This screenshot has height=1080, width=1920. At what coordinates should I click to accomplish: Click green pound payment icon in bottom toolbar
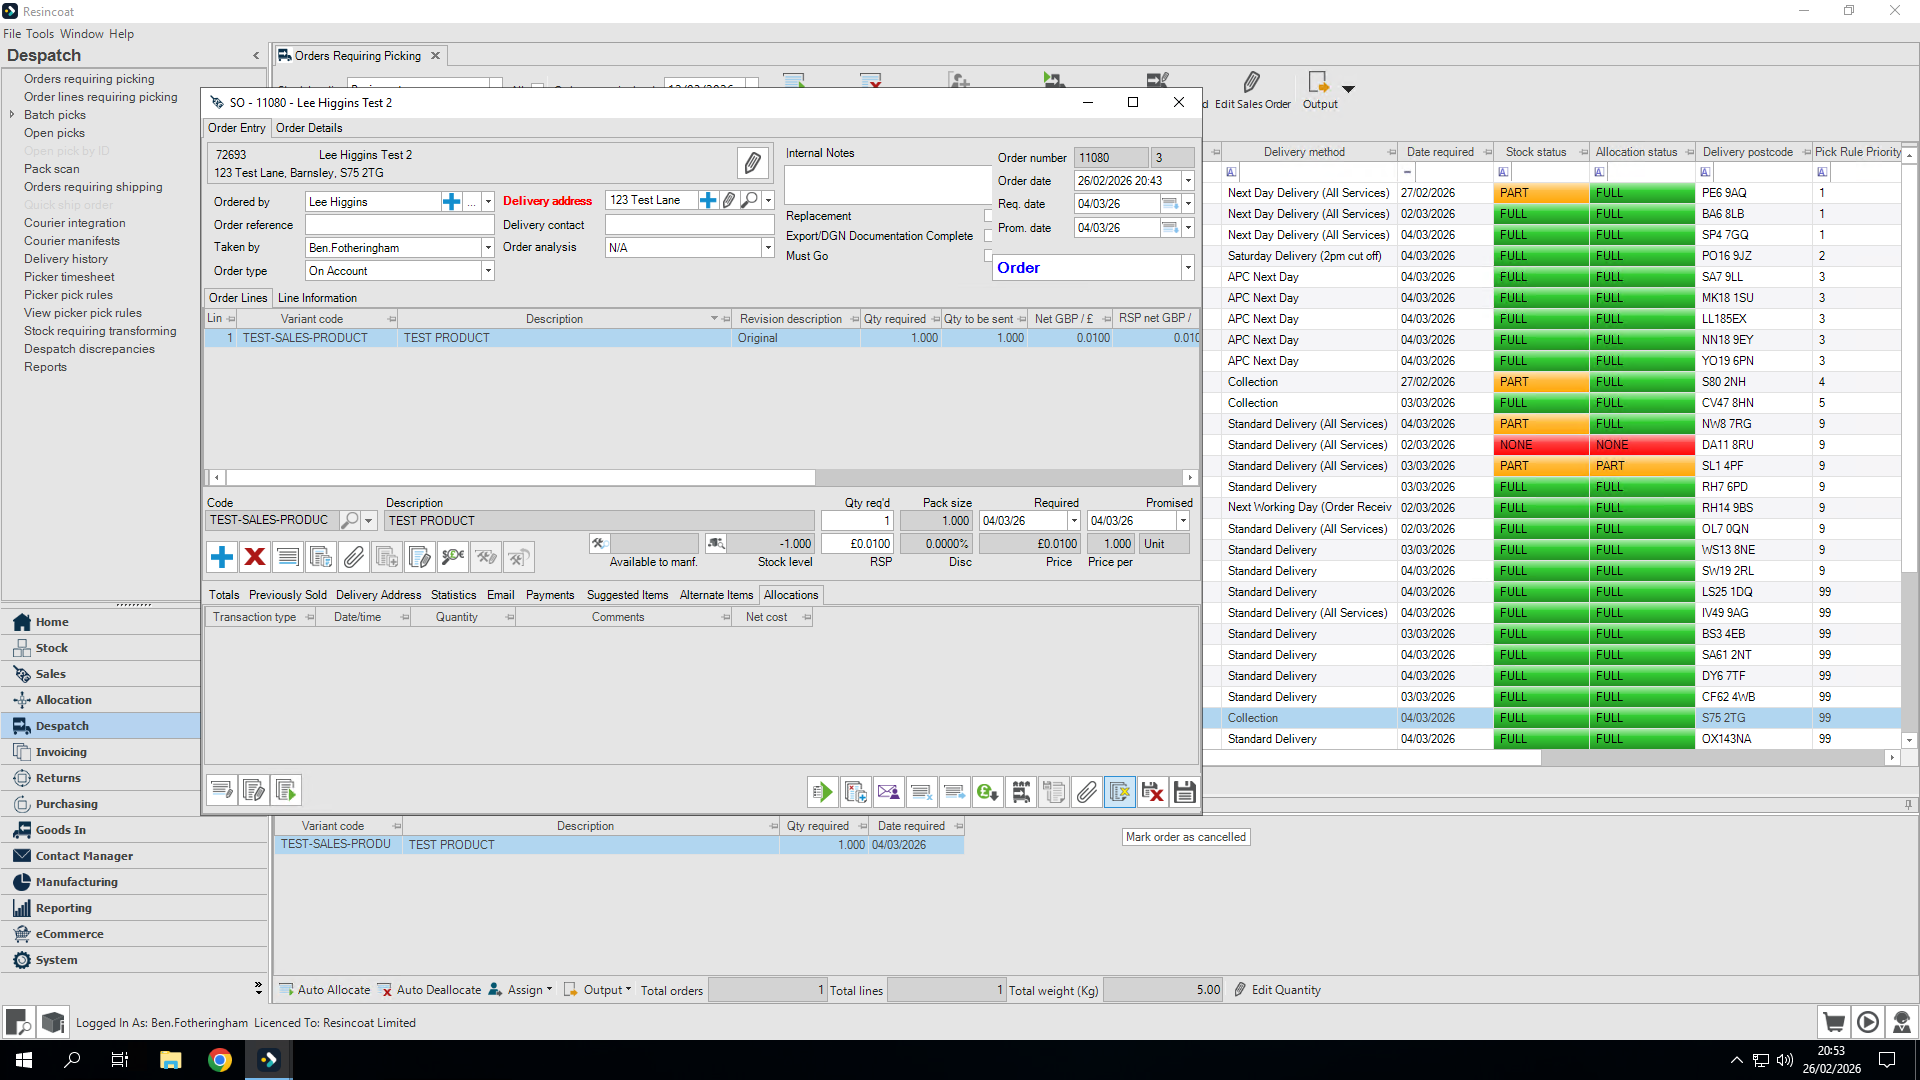click(987, 792)
